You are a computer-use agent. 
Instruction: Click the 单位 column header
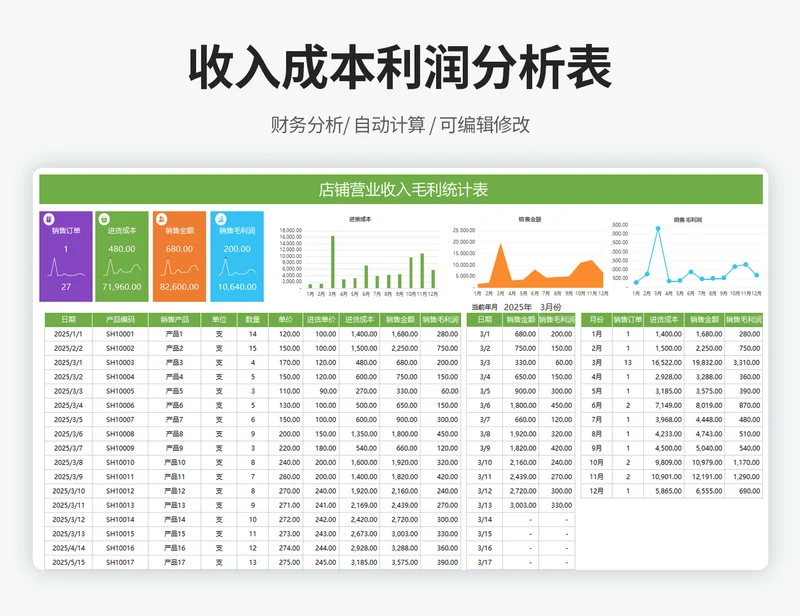point(219,319)
